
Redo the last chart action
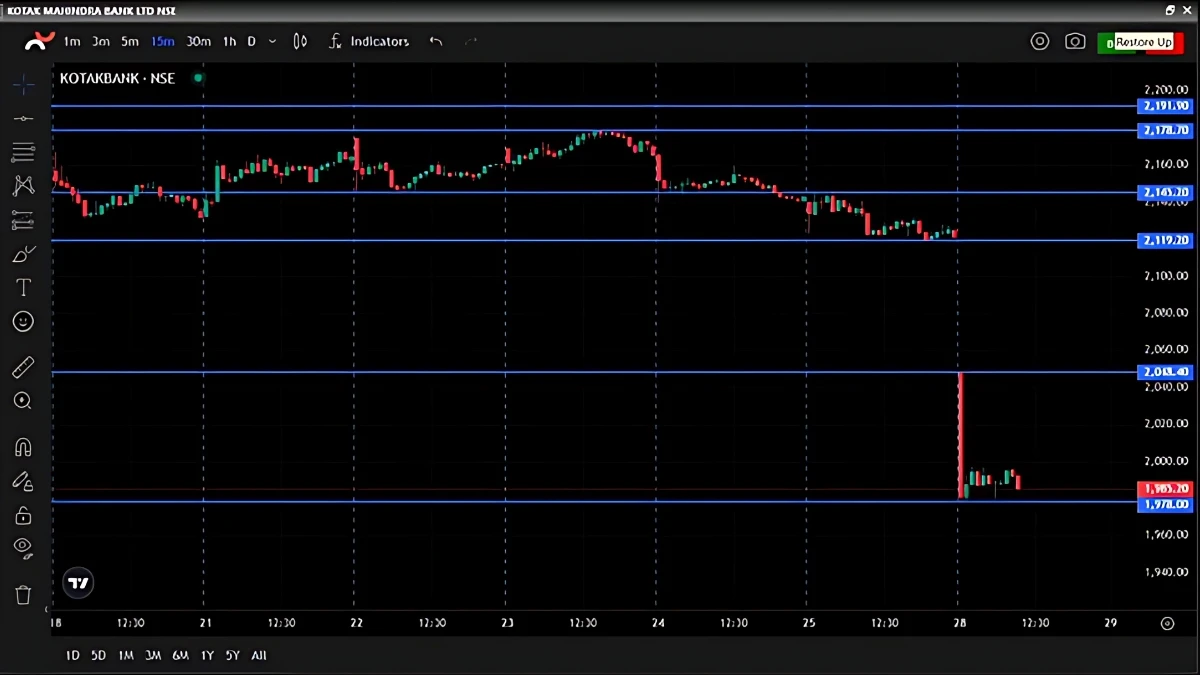471,41
